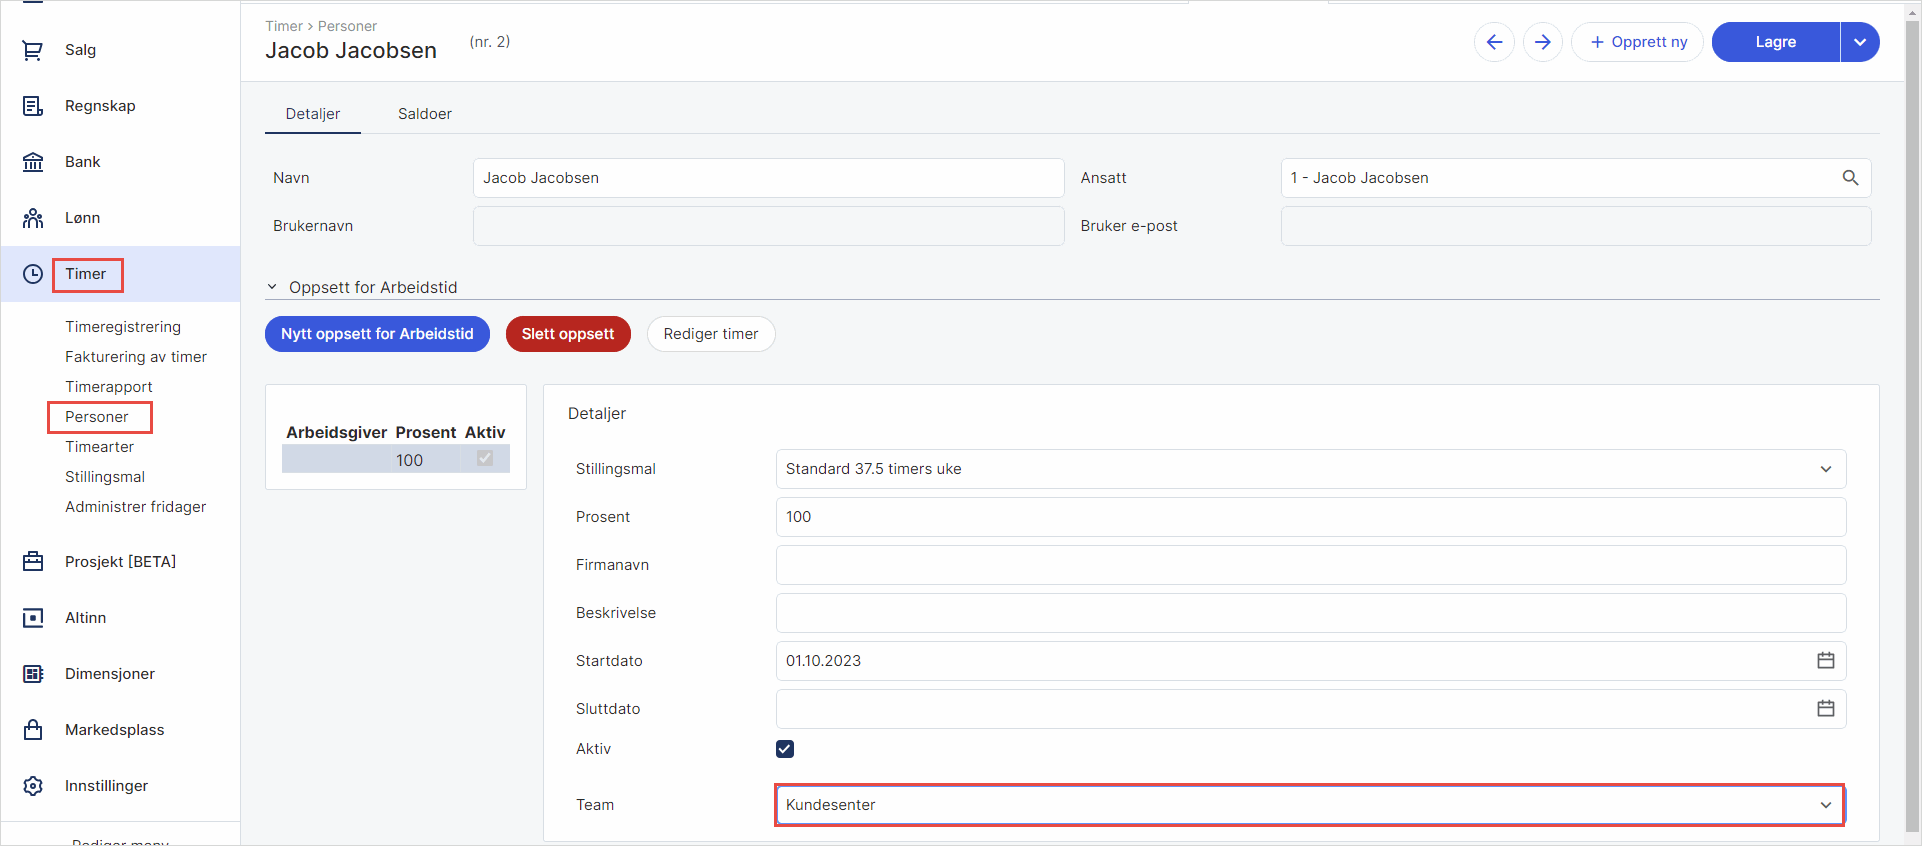Click the Aktiv checkbox in Arbeidsgiver table row

point(485,458)
